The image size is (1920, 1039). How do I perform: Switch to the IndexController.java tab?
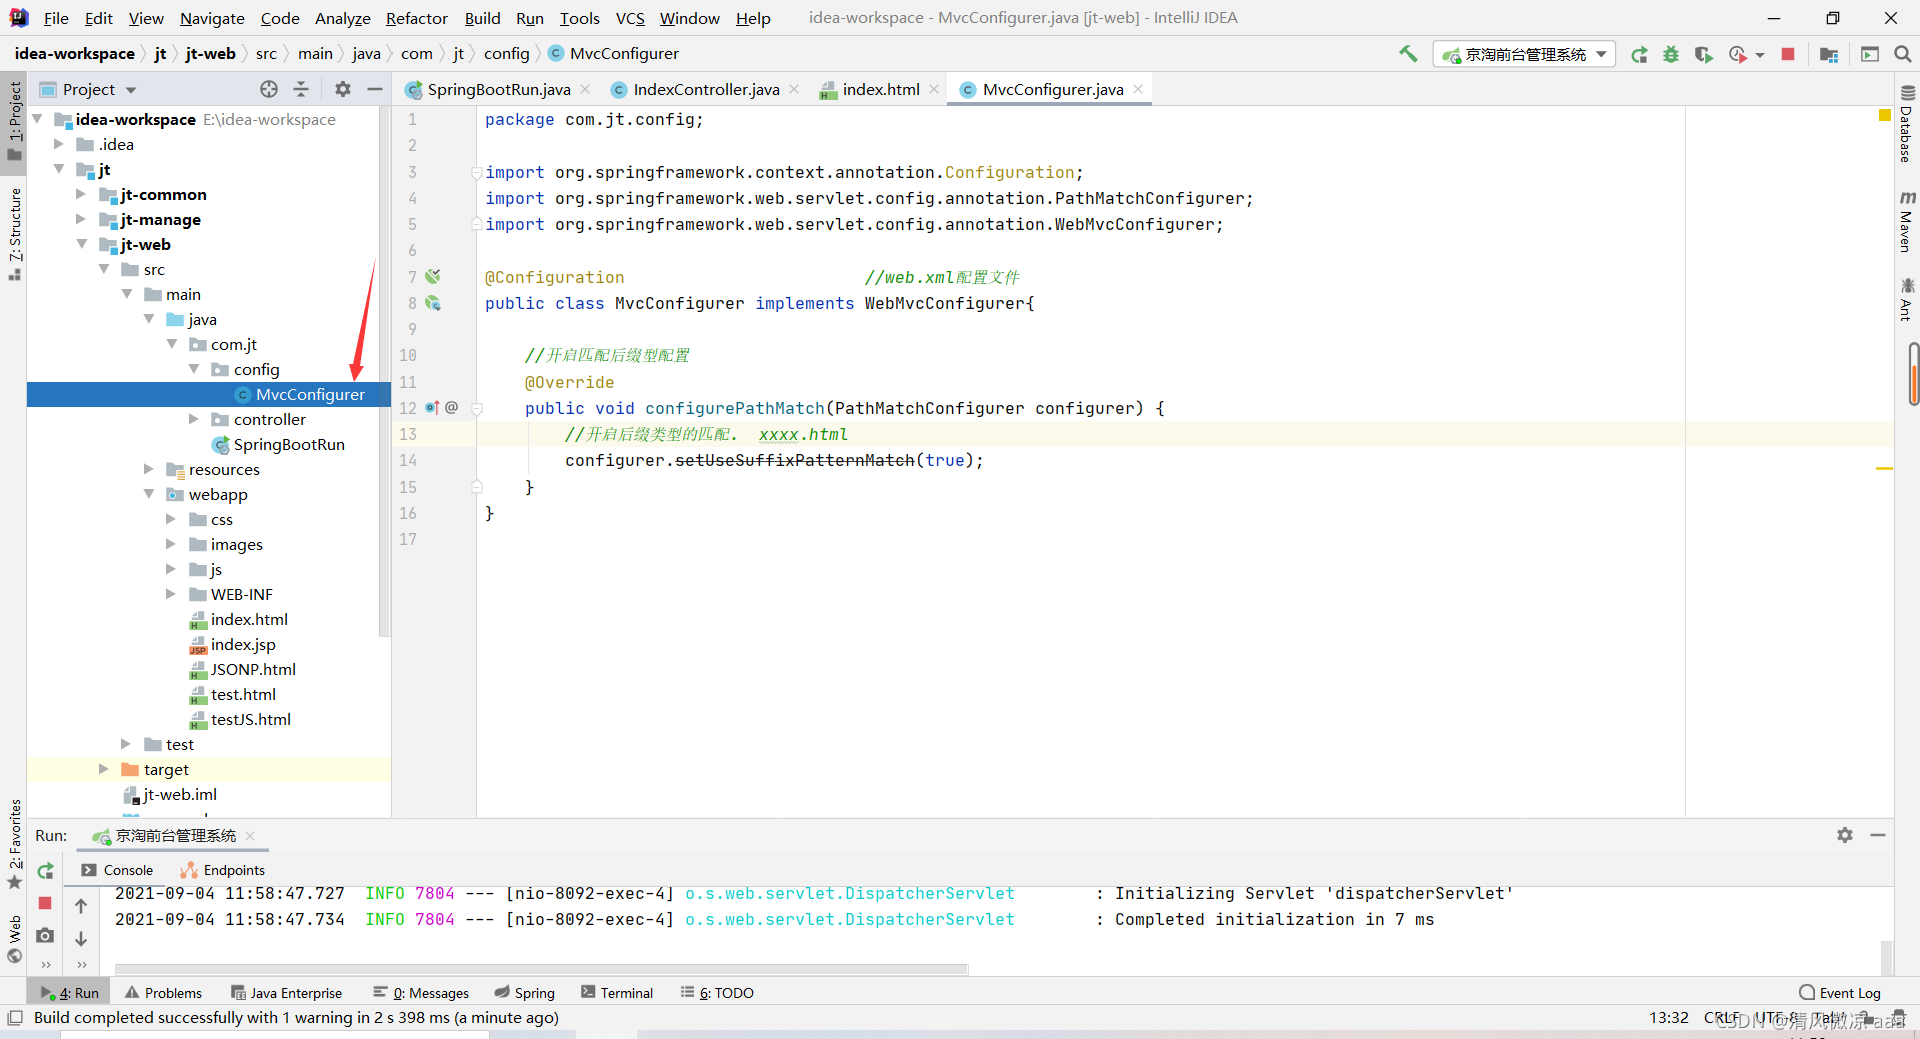pos(705,89)
